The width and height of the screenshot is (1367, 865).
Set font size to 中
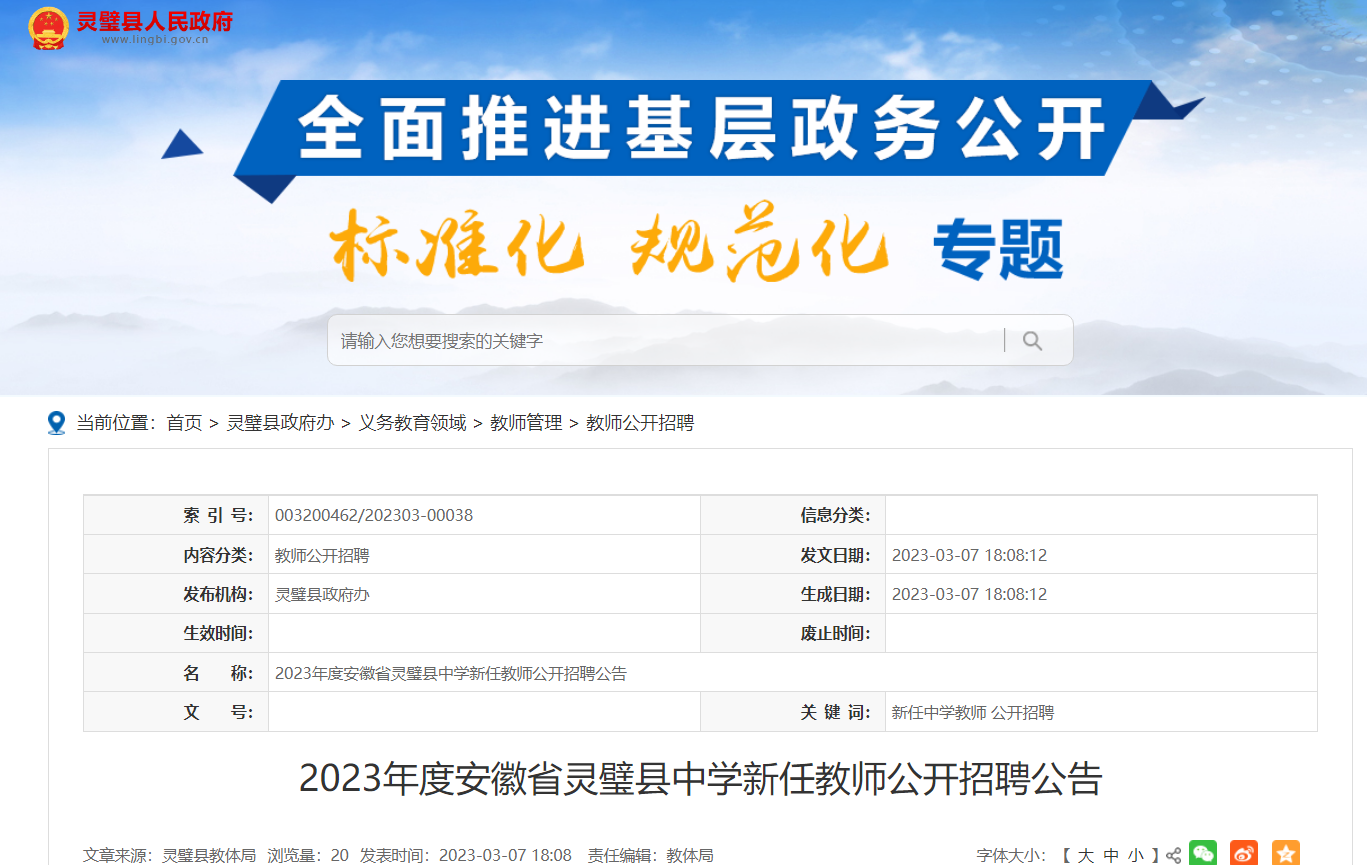click(x=1111, y=856)
